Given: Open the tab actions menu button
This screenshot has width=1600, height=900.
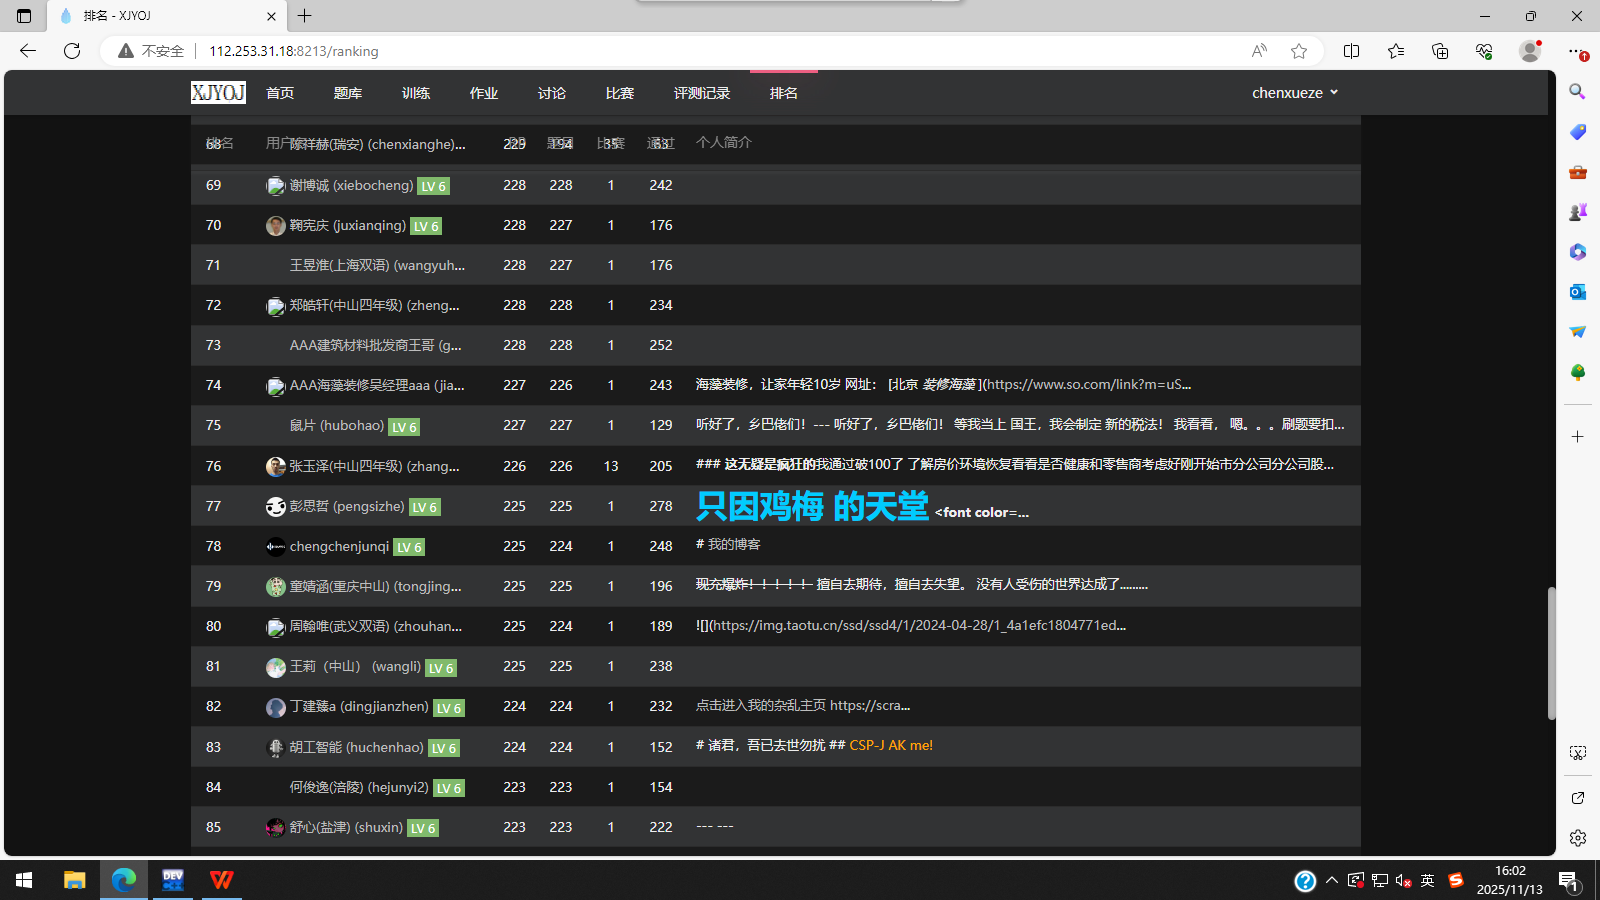Looking at the screenshot, I should tap(24, 16).
